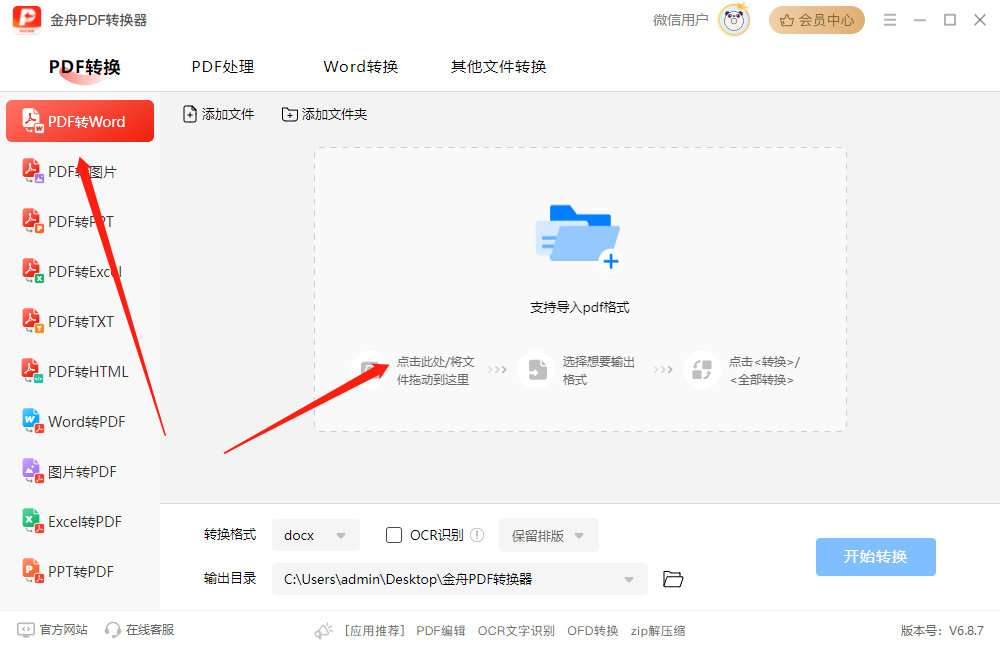Screen dimensions: 1000x650
Task: Choose PDF转HTML conversion
Action: click(80, 371)
